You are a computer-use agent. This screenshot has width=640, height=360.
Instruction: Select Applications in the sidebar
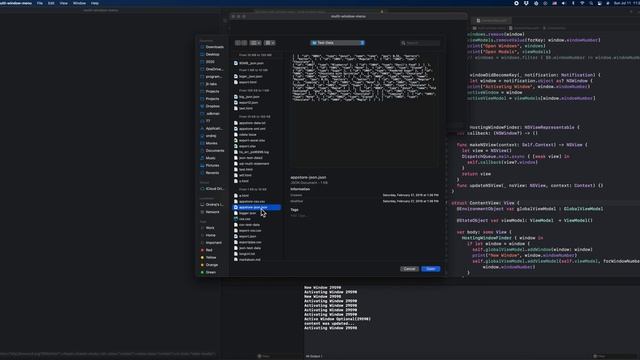[x=212, y=129]
